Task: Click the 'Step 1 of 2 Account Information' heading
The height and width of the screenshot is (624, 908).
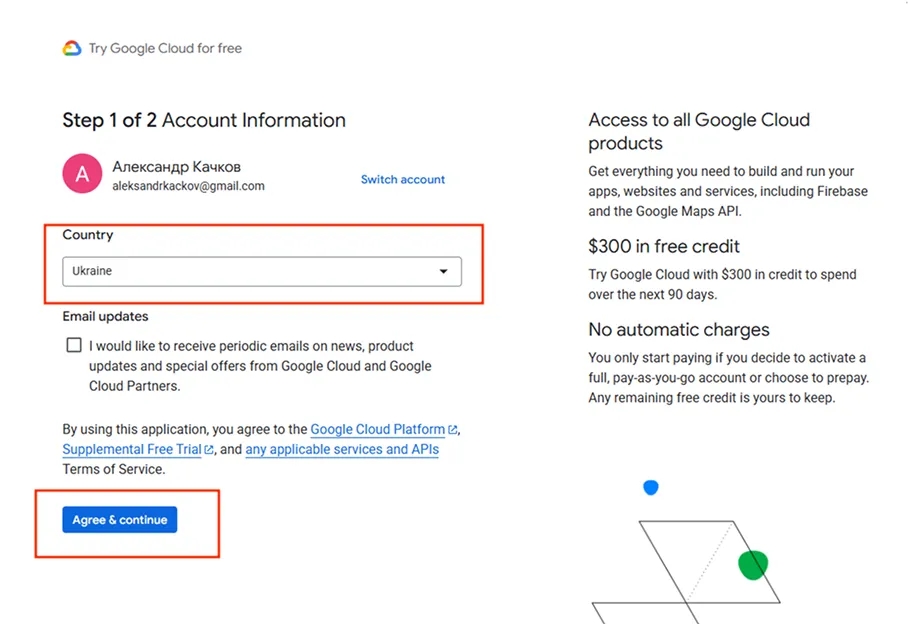Action: (204, 120)
